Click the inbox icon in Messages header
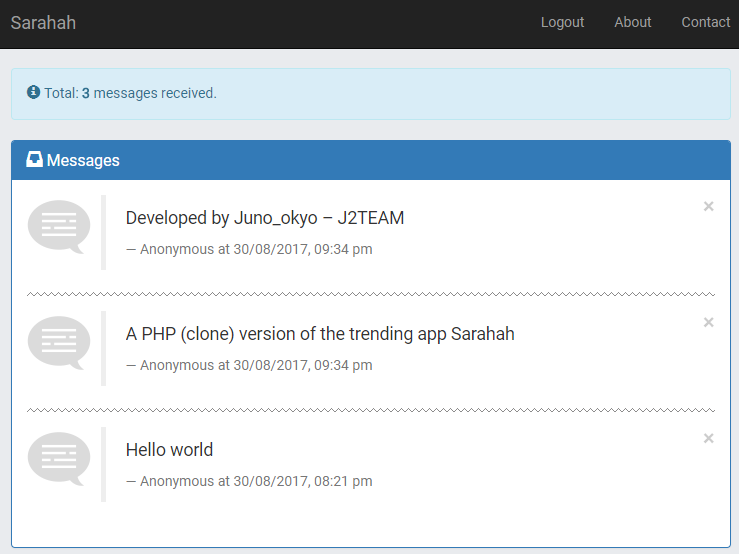Screen dimensions: 739x554 (x=34, y=159)
